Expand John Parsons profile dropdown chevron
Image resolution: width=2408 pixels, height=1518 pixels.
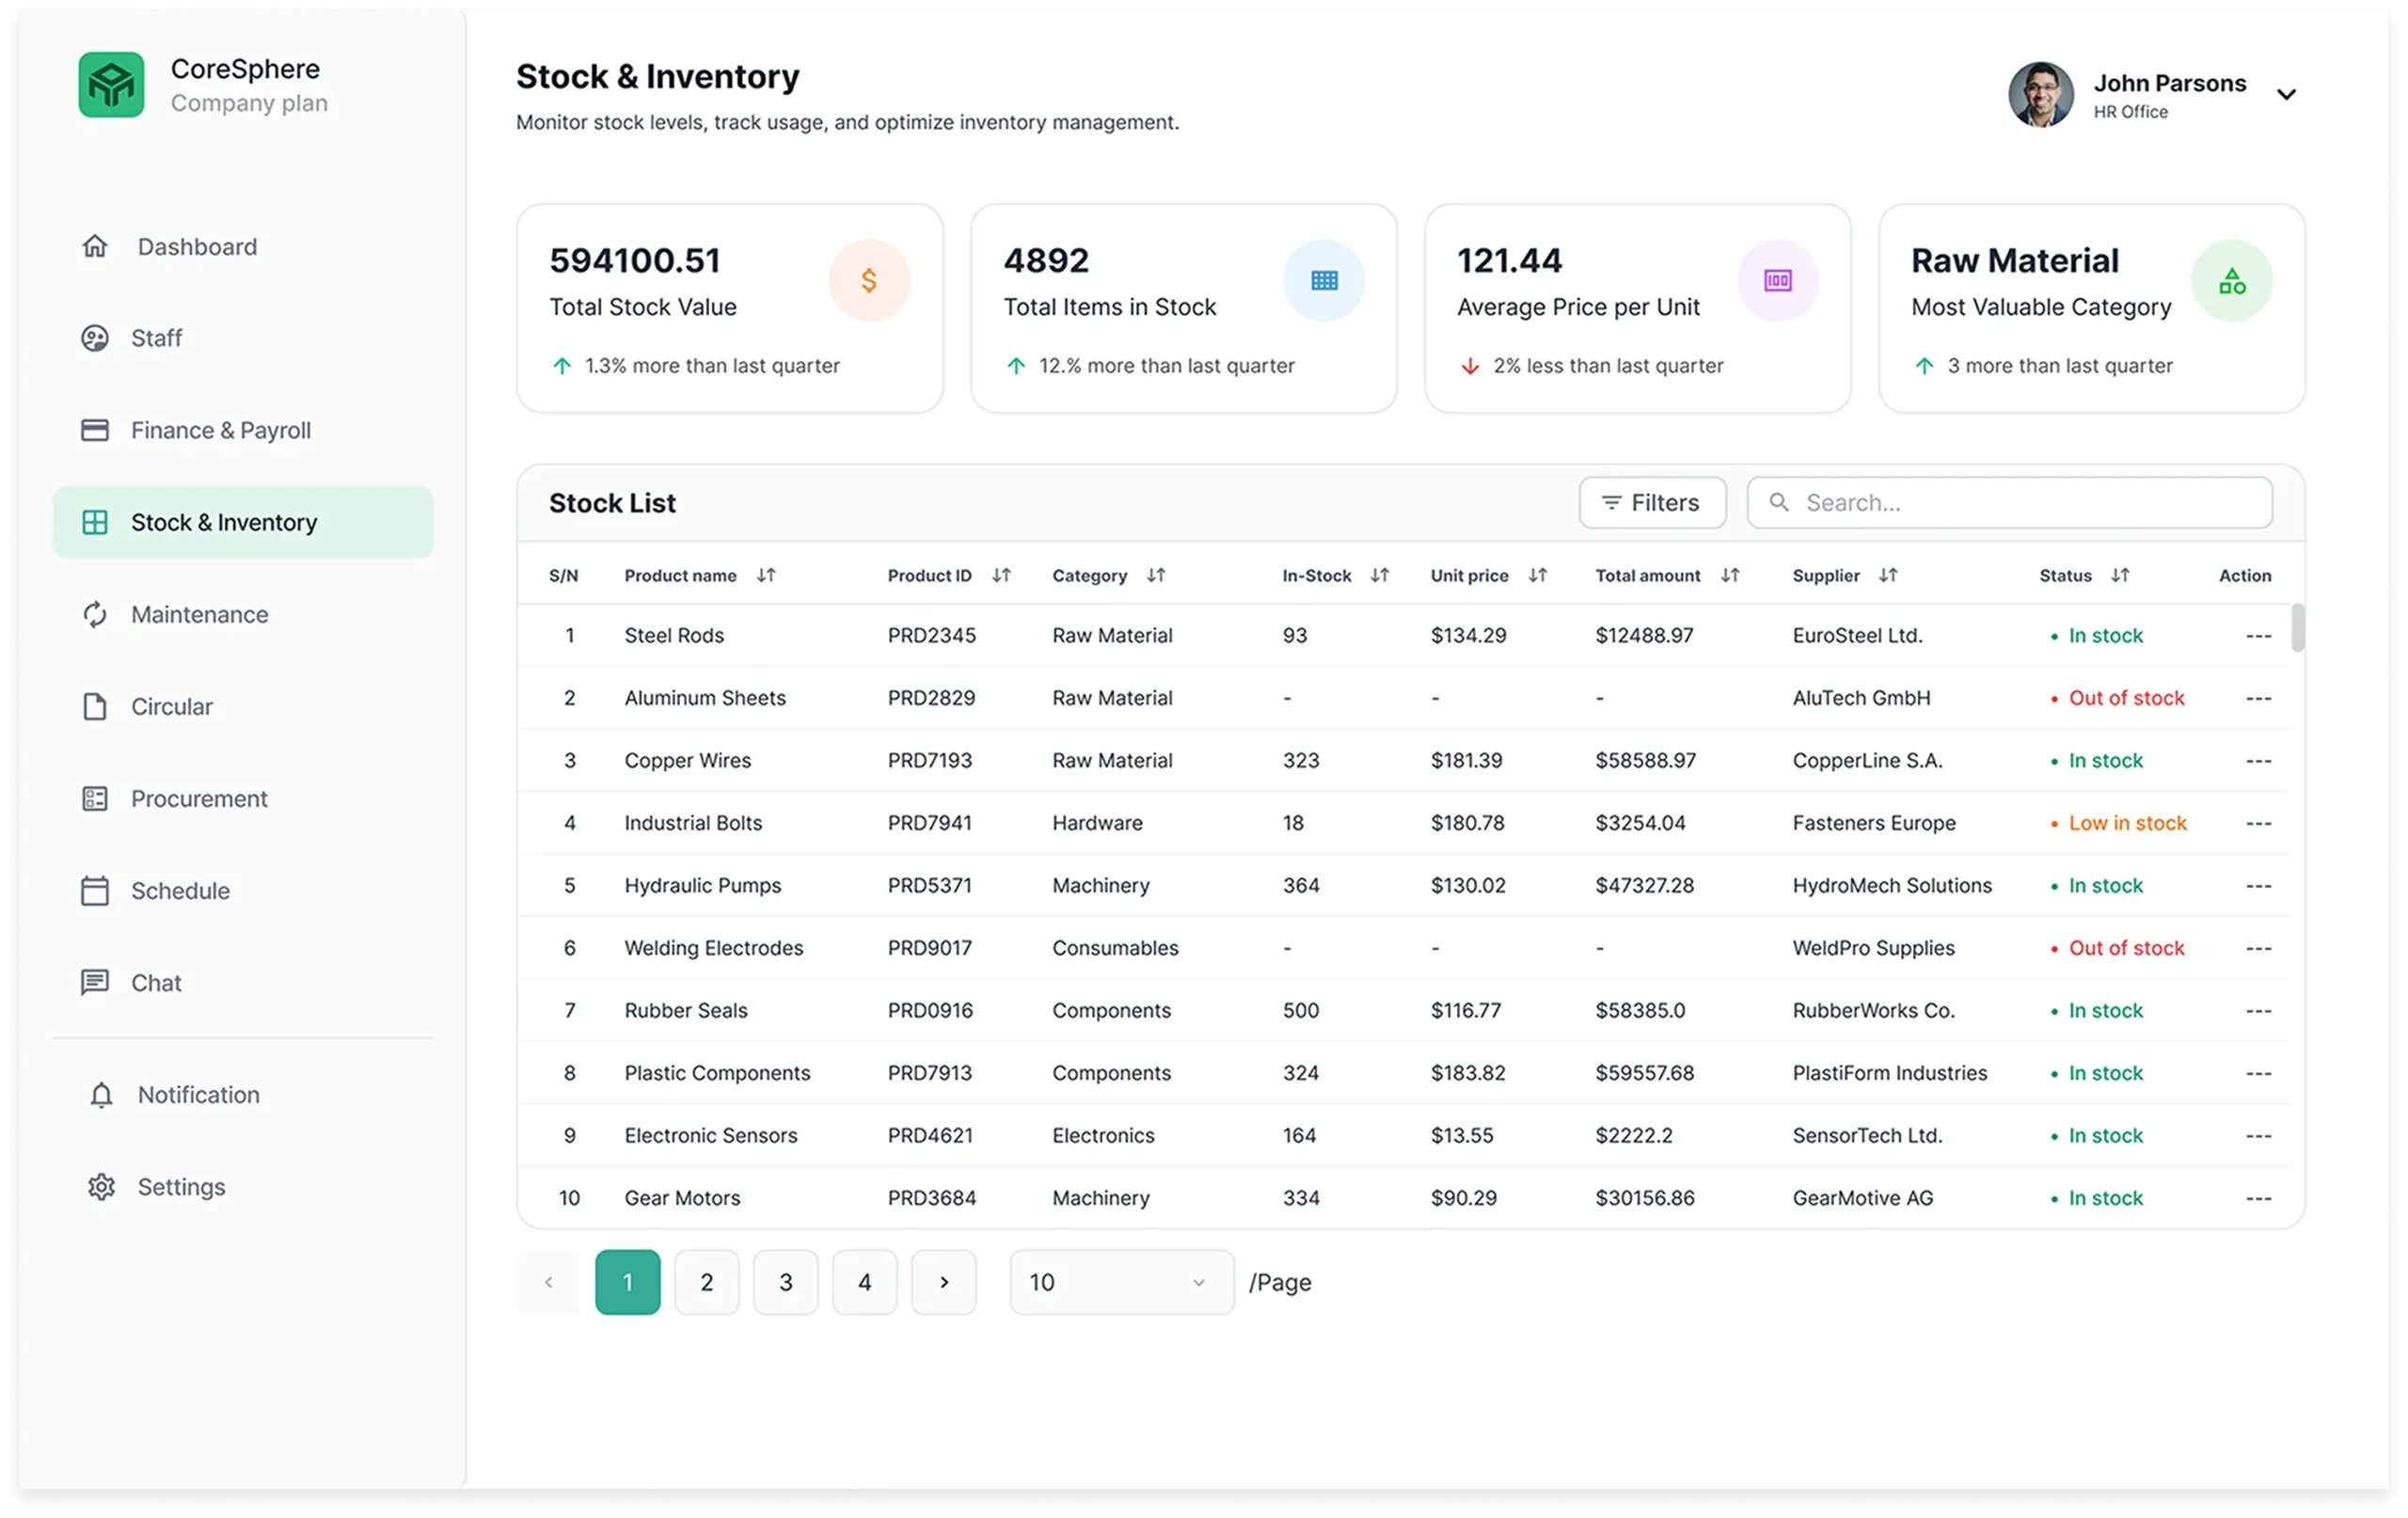tap(2286, 95)
